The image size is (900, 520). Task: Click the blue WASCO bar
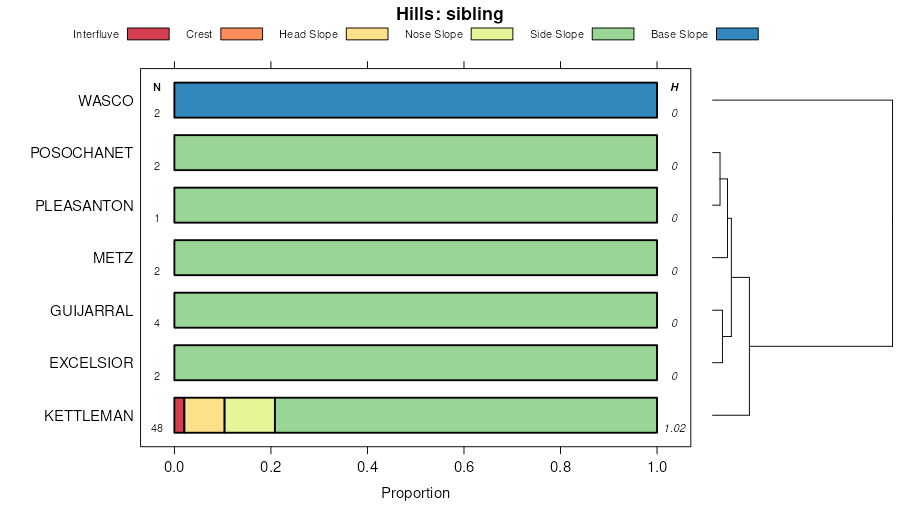tap(415, 100)
